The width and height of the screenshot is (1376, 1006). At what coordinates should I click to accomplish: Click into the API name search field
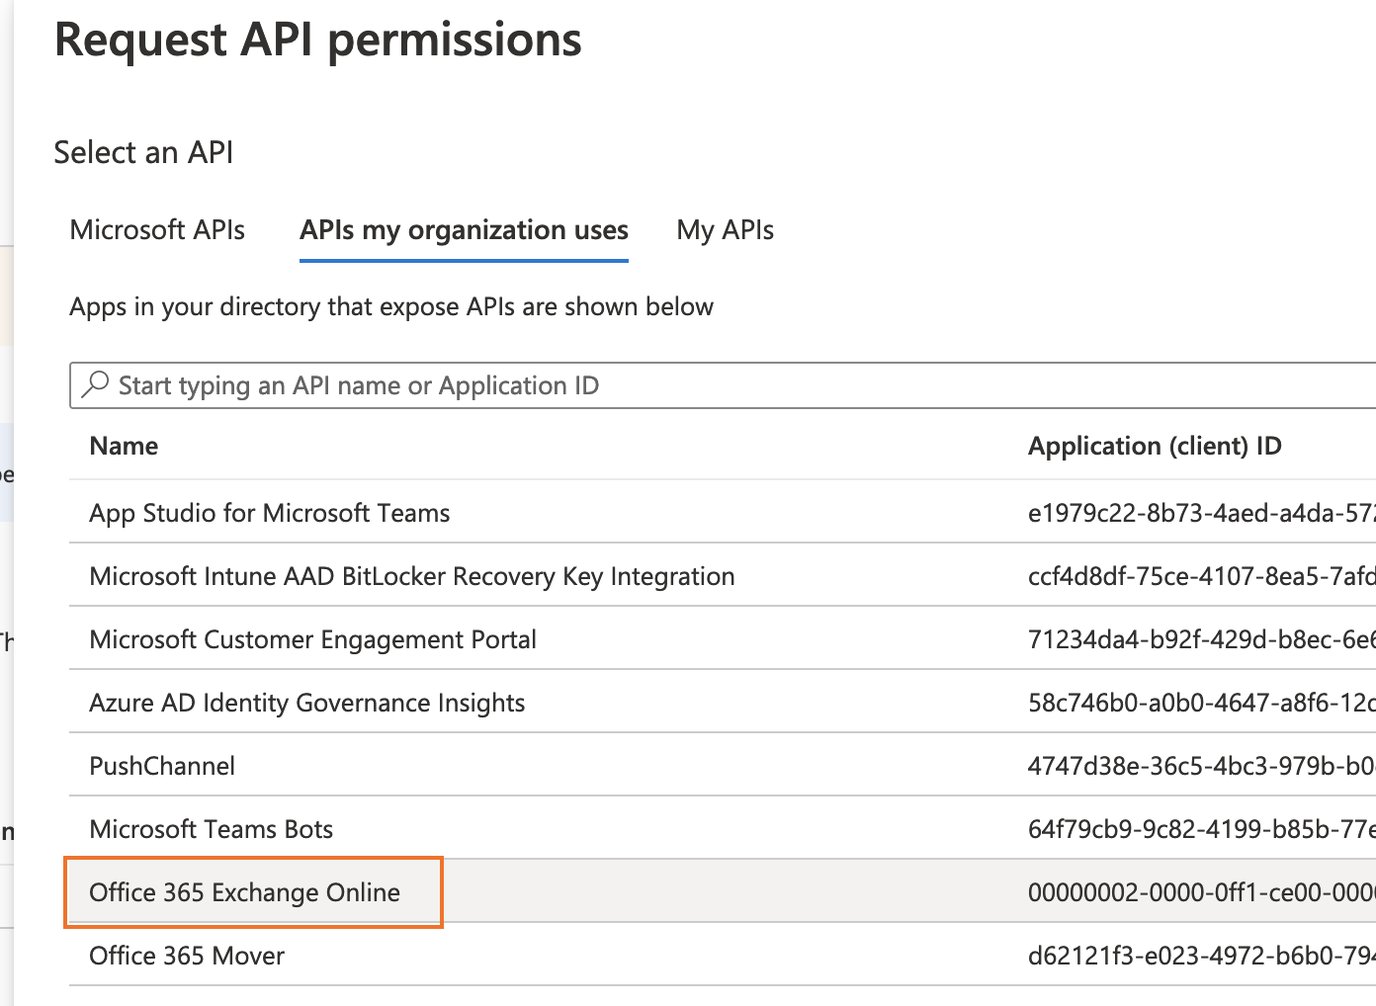(400, 385)
